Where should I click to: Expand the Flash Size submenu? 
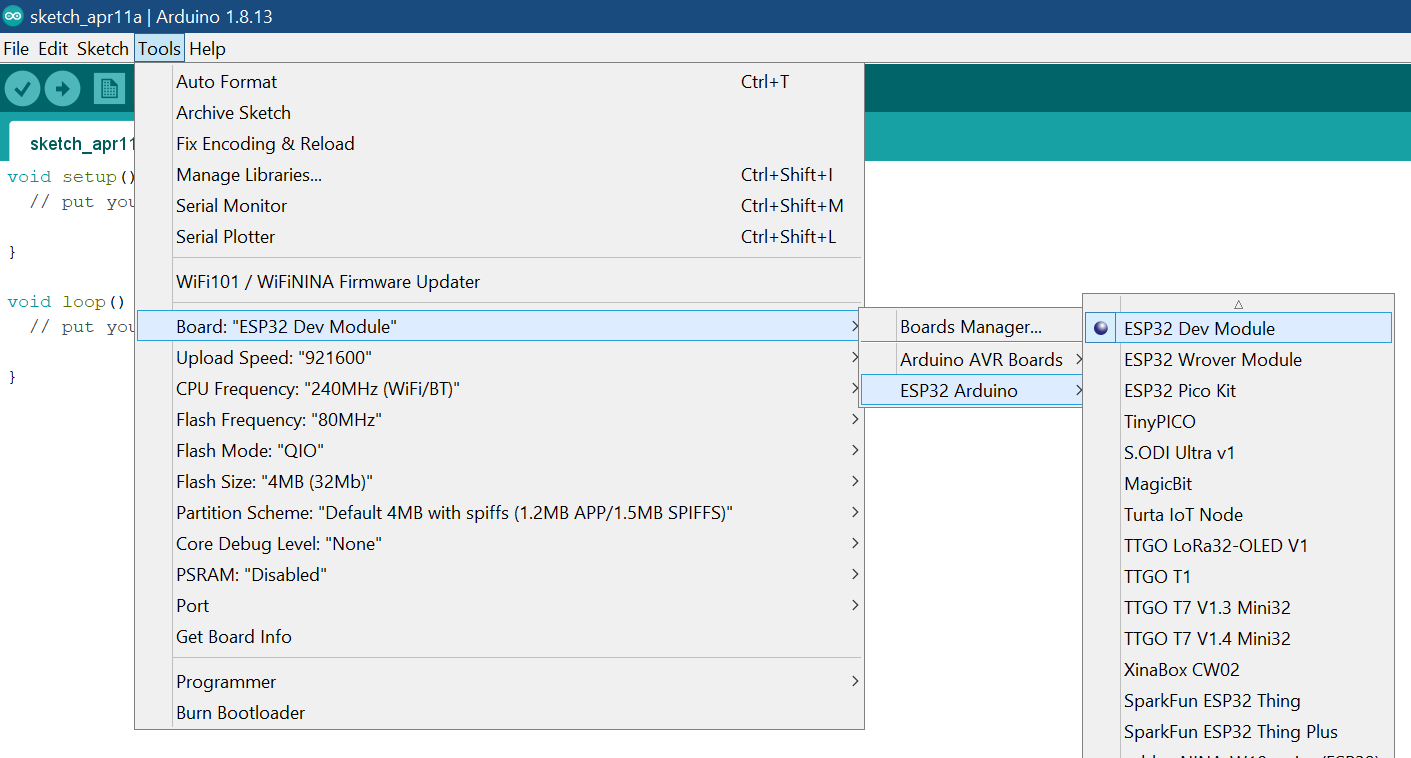[499, 482]
